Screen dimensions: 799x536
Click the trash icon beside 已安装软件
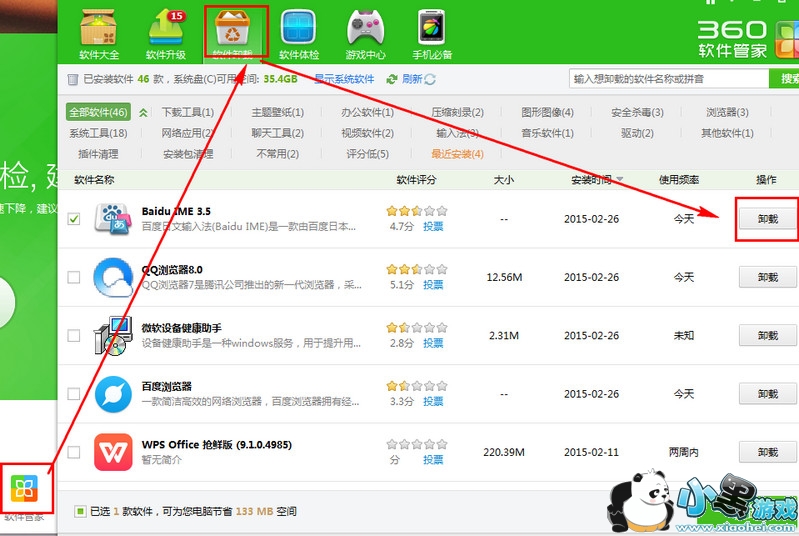coord(73,79)
